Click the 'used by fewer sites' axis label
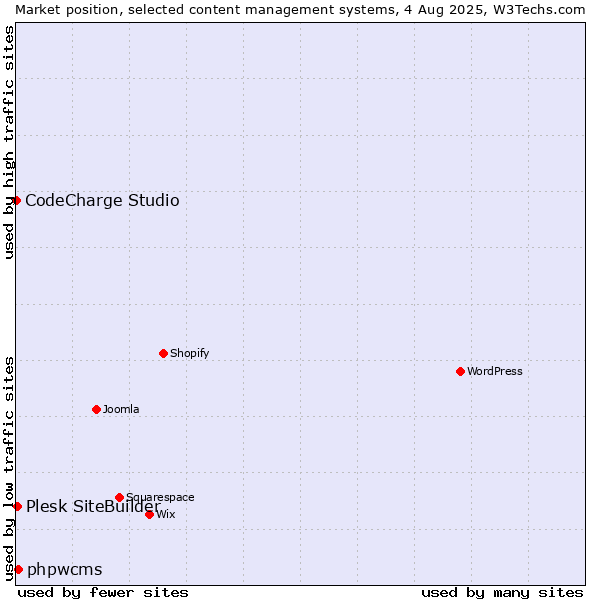The height and width of the screenshot is (600, 600). (x=103, y=593)
